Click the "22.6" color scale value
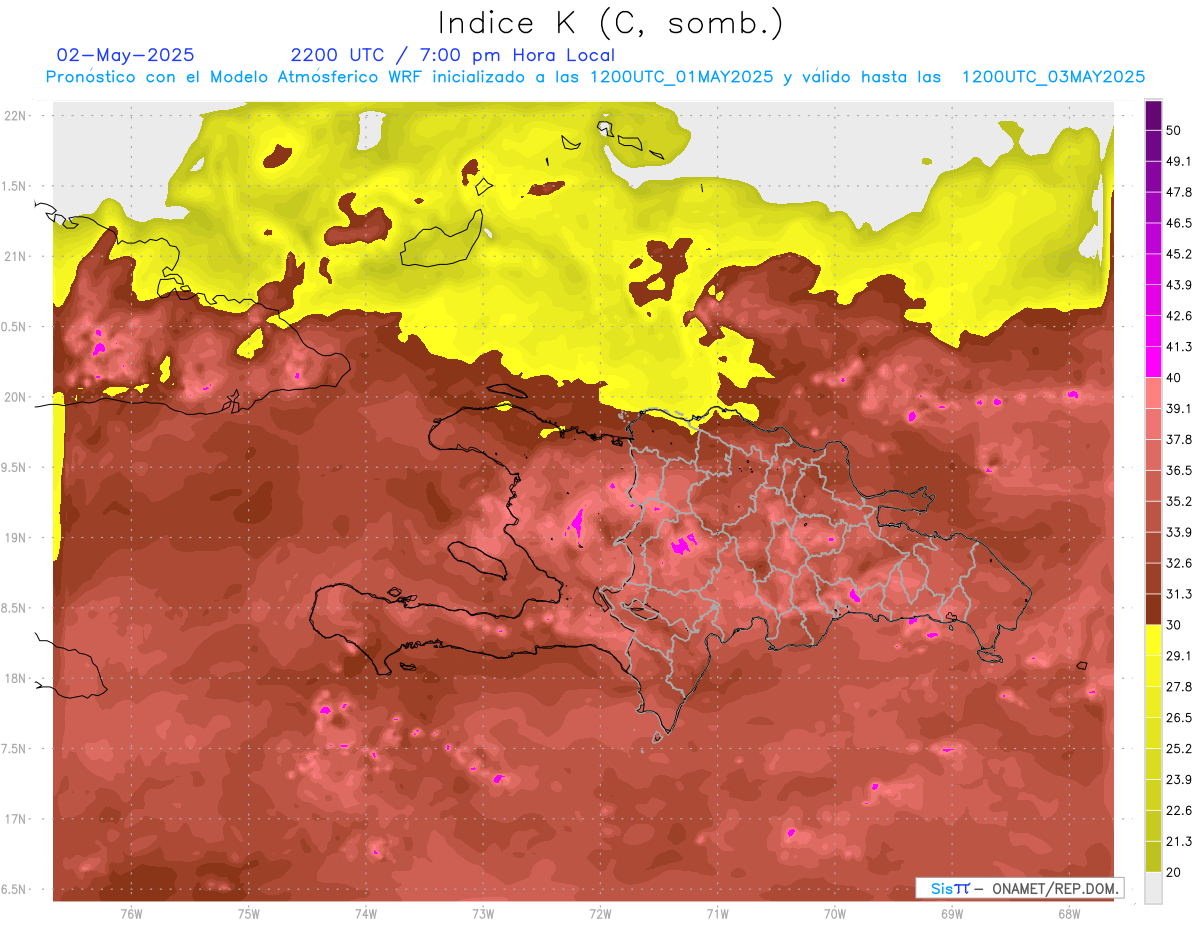 coord(1178,811)
